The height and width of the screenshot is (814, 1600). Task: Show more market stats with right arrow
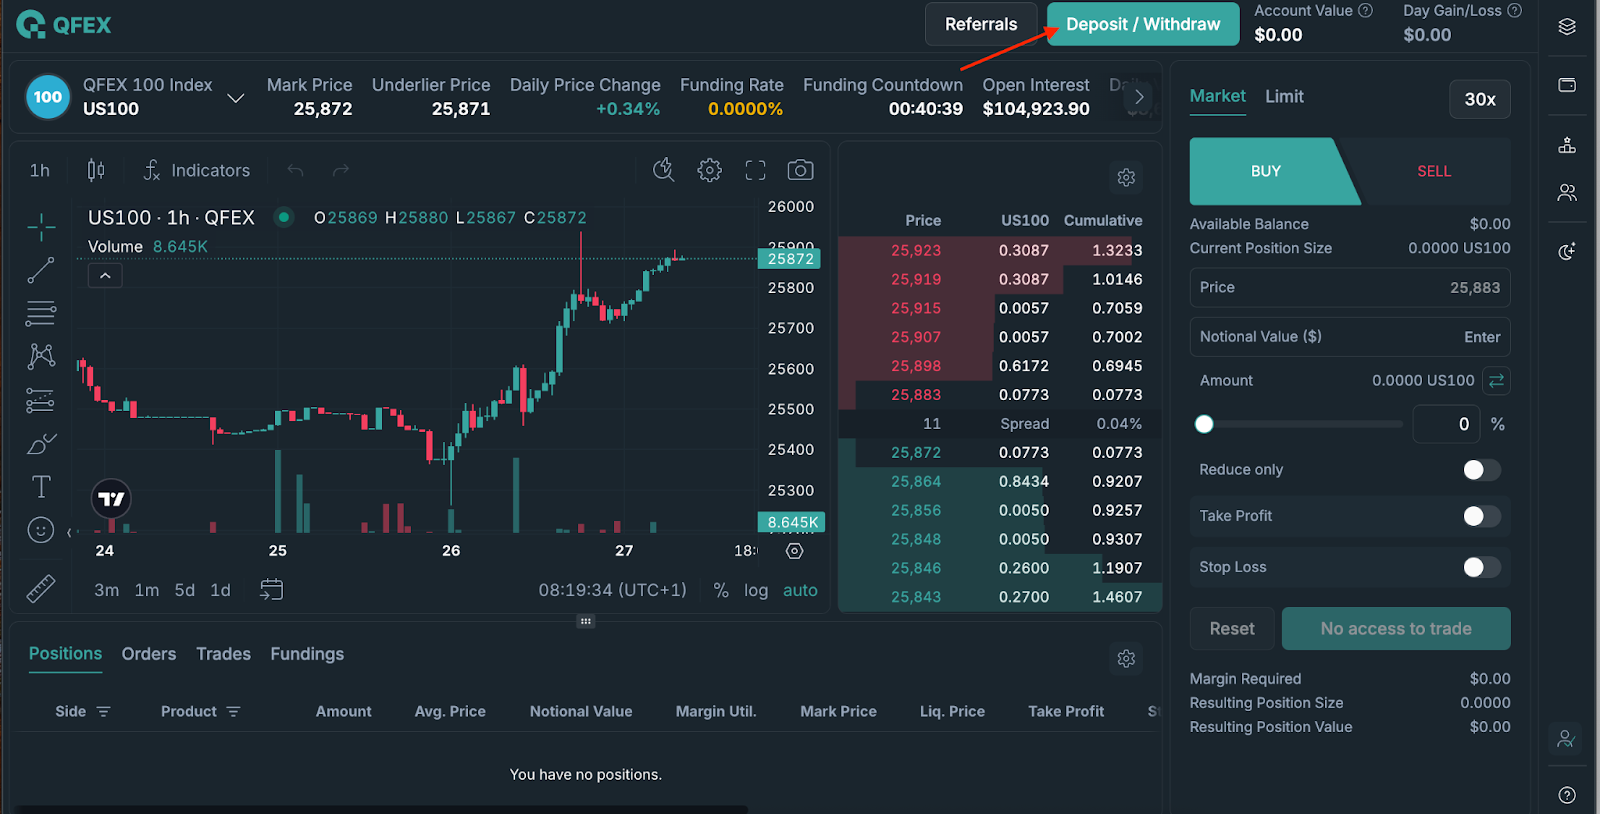1139,97
